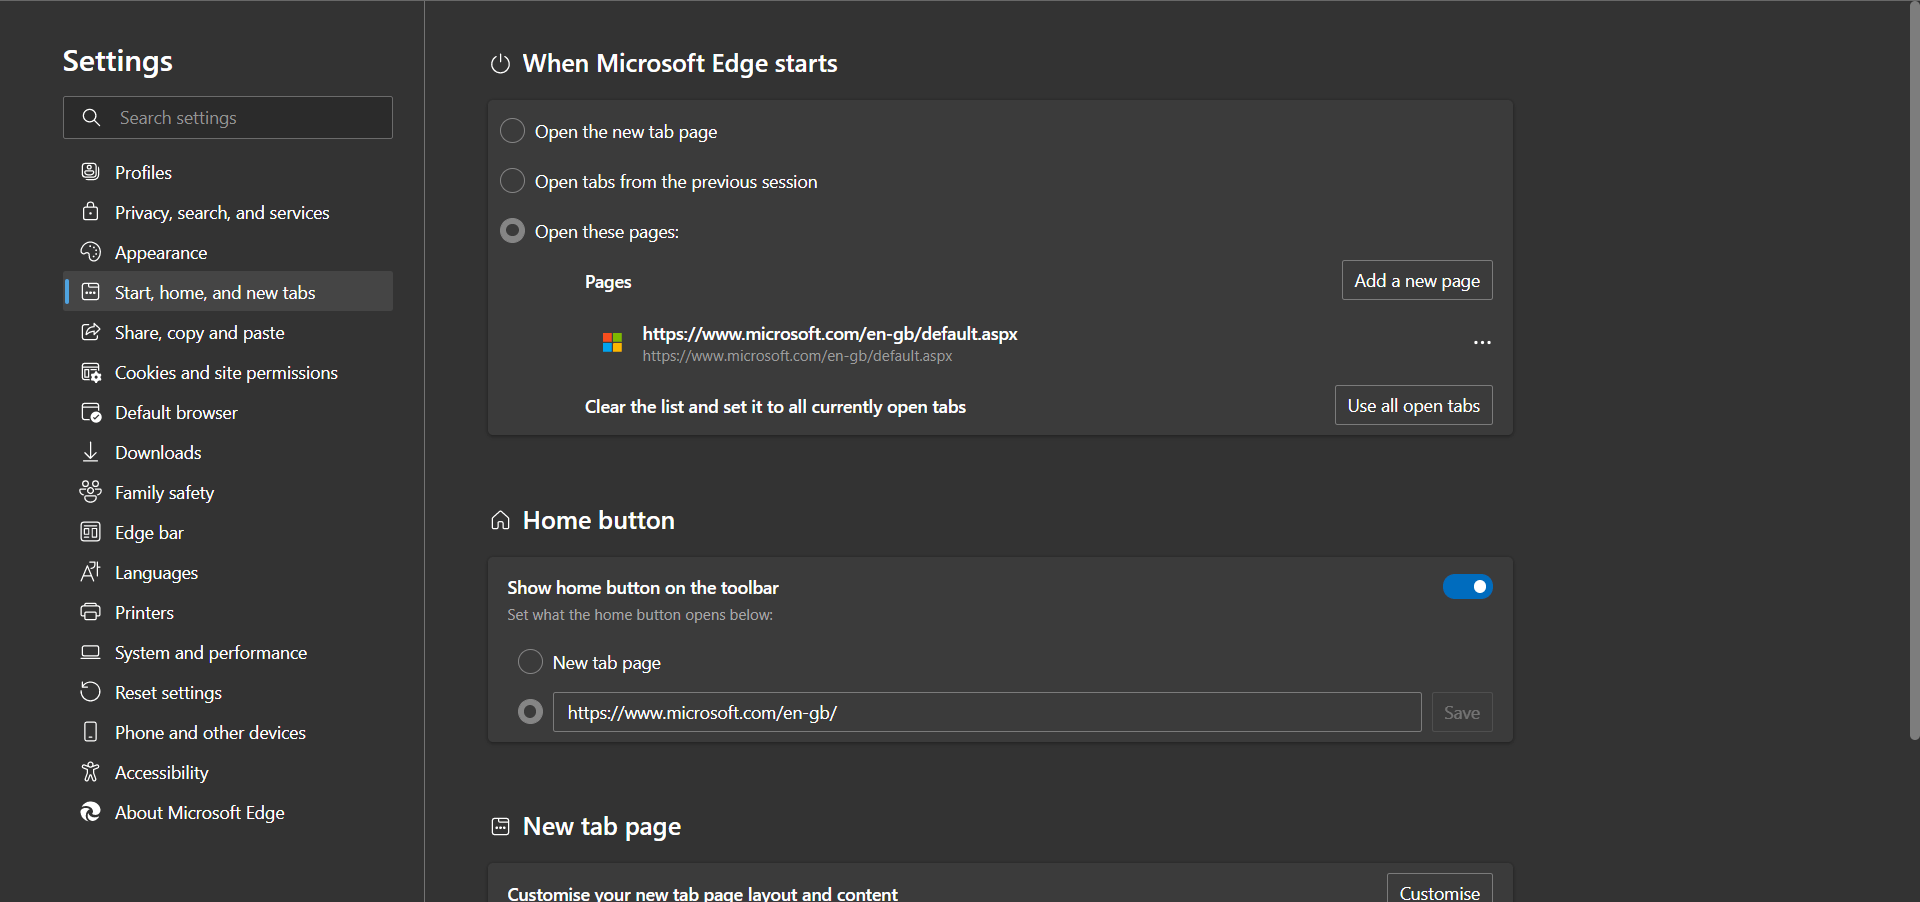Click the Add a new page button
Screen dimensions: 1920x902
(x=1416, y=280)
